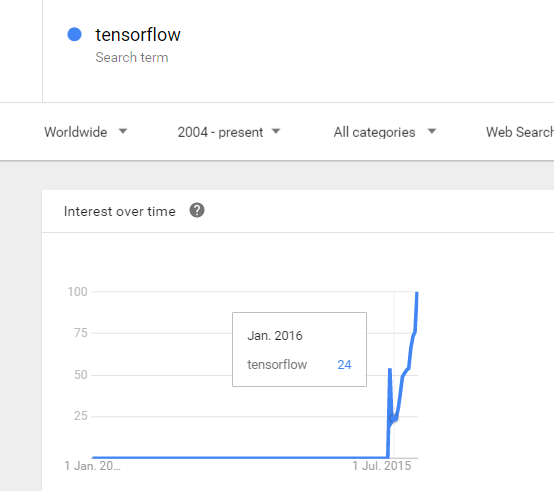The width and height of the screenshot is (554, 491).
Task: Click the value 24 in the tooltip
Action: pyautogui.click(x=344, y=365)
